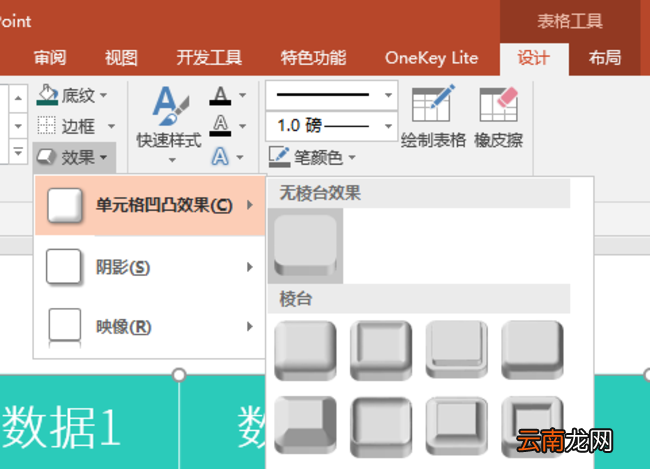The image size is (650, 469).
Task: Apply second bevel preset in 棱台 second row
Action: click(x=381, y=427)
